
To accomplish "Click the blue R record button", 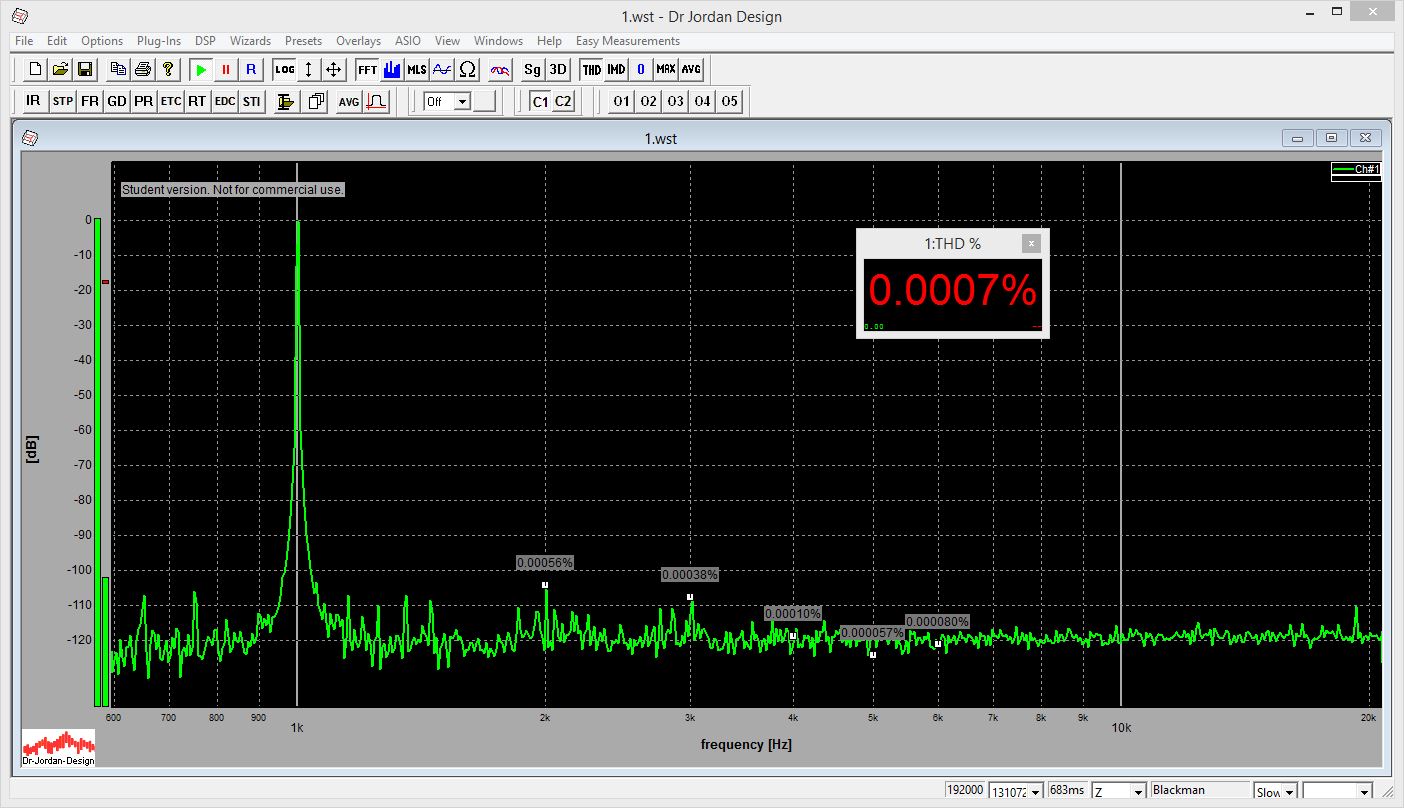I will [x=251, y=69].
